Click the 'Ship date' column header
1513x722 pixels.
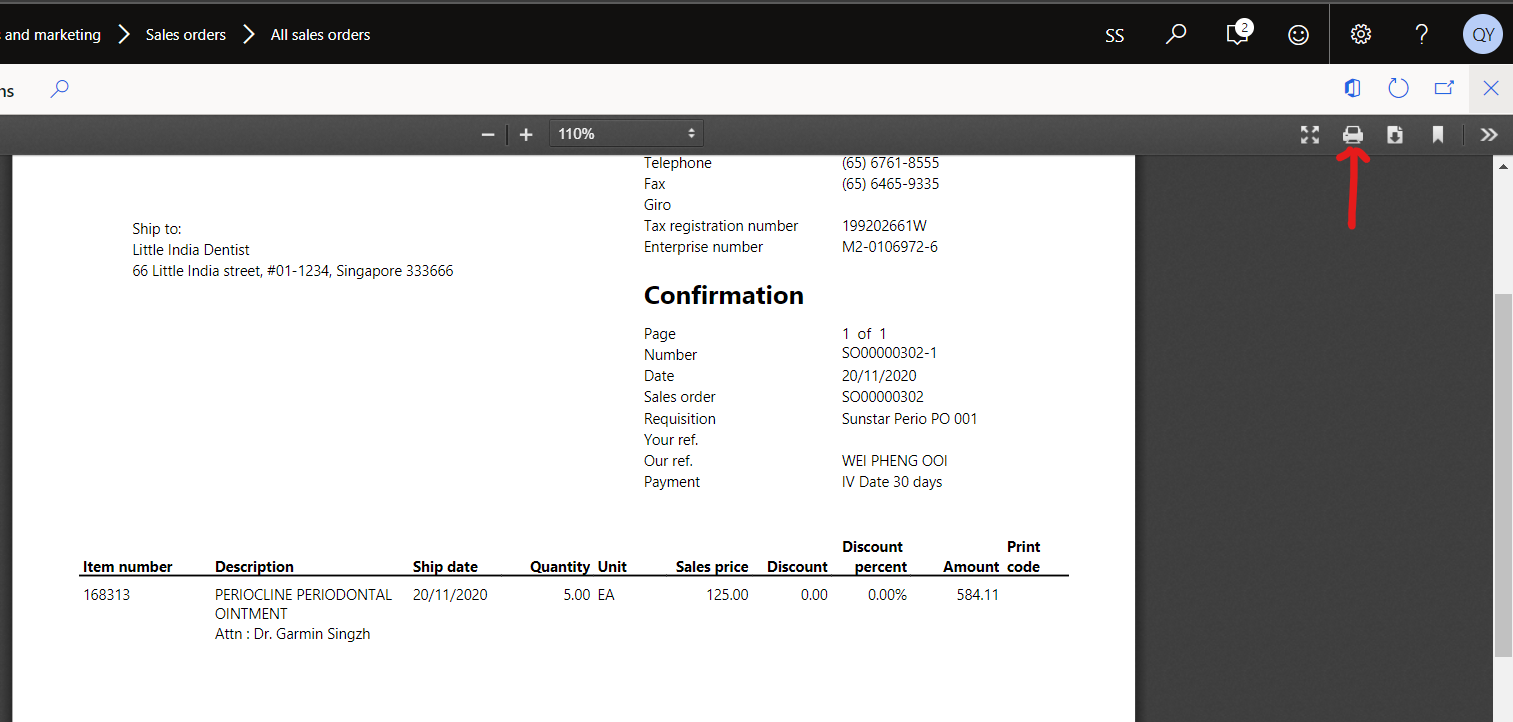point(445,567)
